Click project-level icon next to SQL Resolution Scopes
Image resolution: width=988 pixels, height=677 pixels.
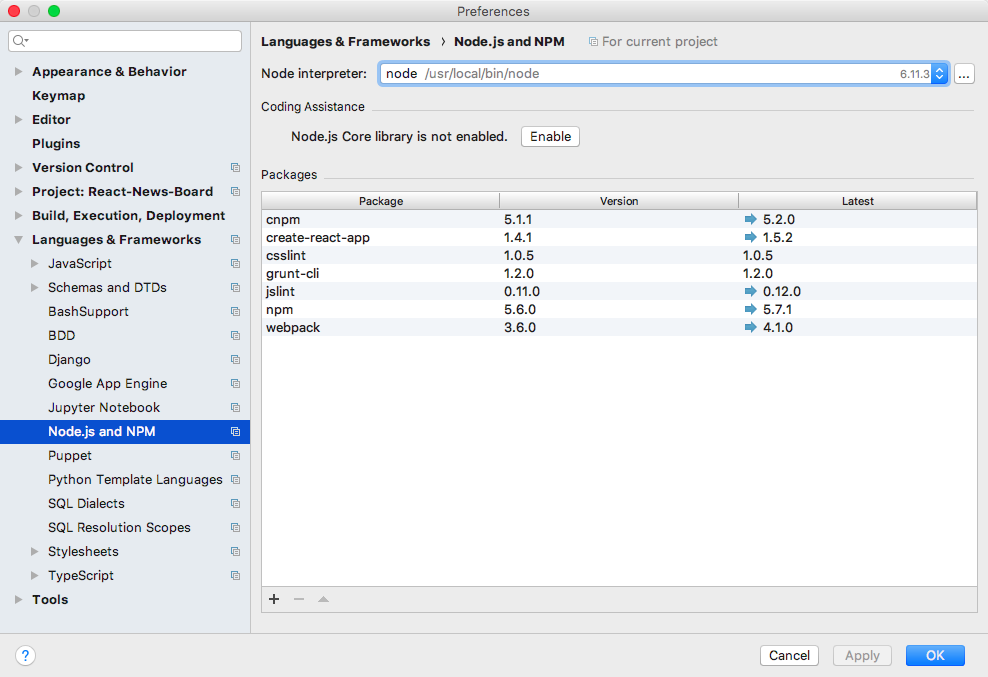[235, 528]
